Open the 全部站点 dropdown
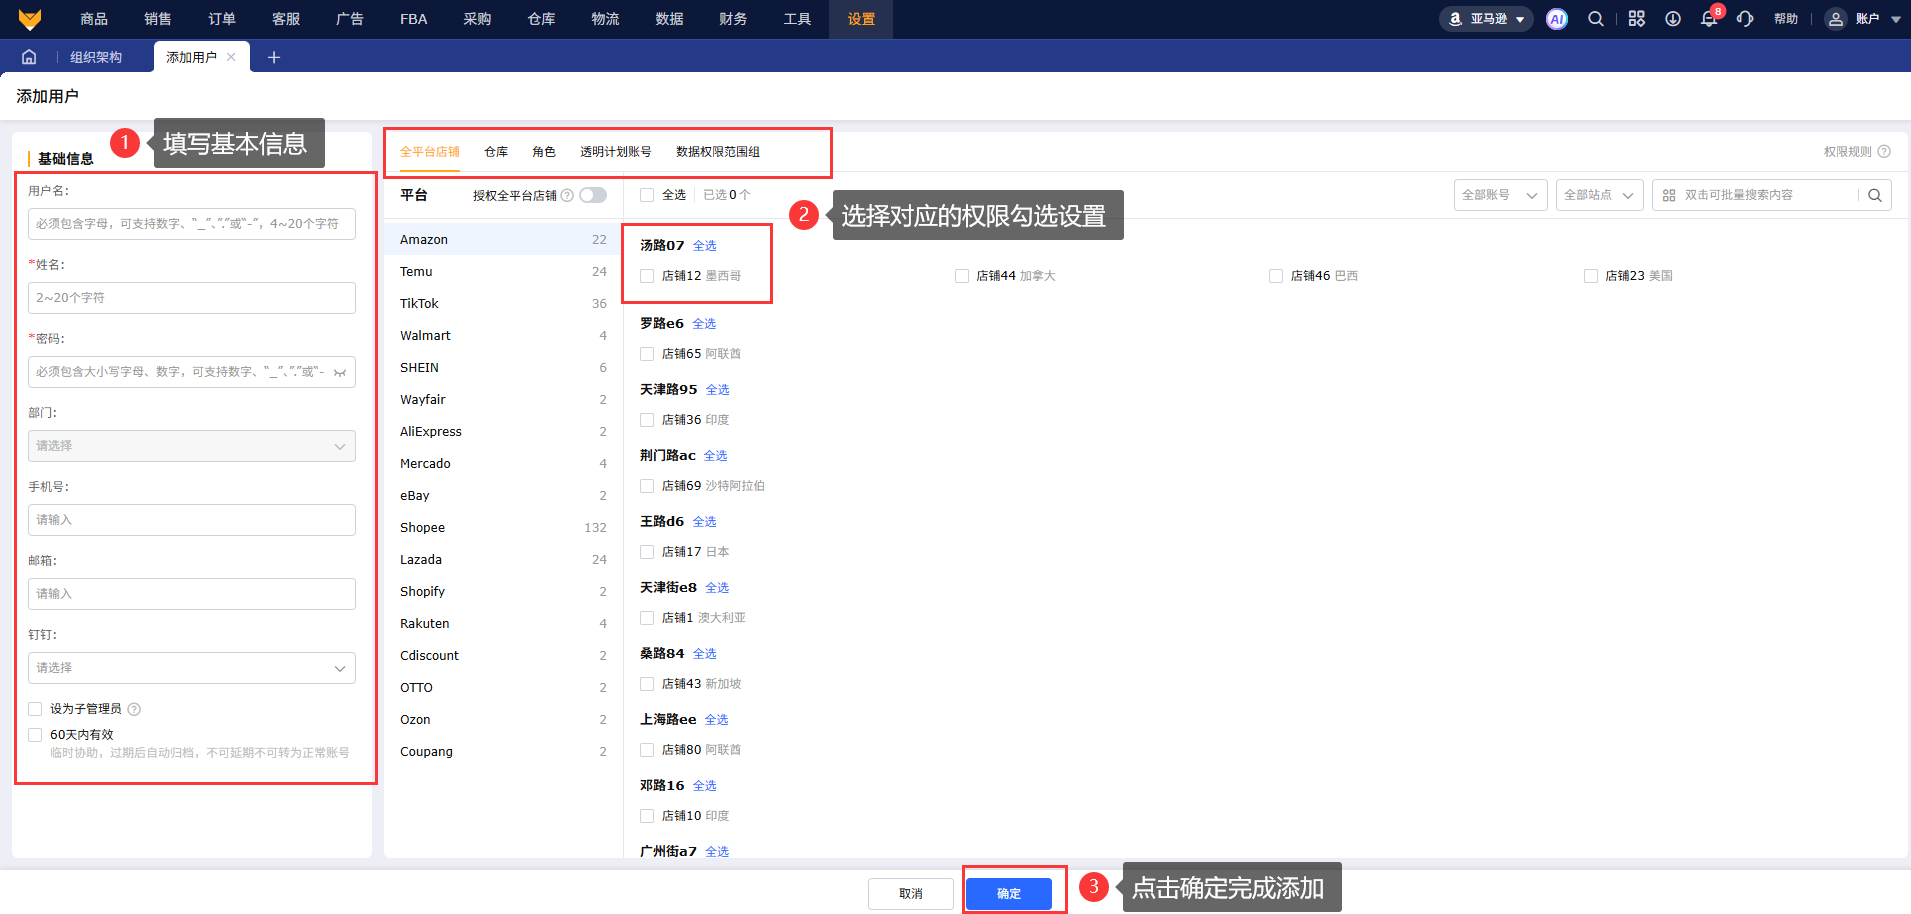The height and width of the screenshot is (914, 1911). [x=1598, y=195]
